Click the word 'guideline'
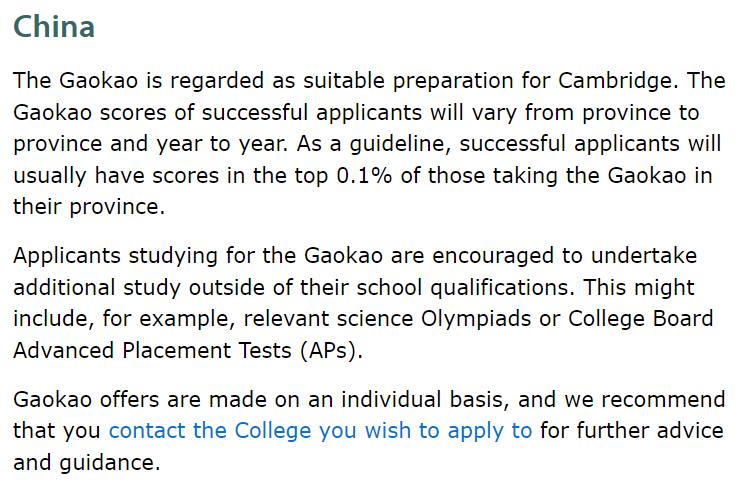 [400, 144]
